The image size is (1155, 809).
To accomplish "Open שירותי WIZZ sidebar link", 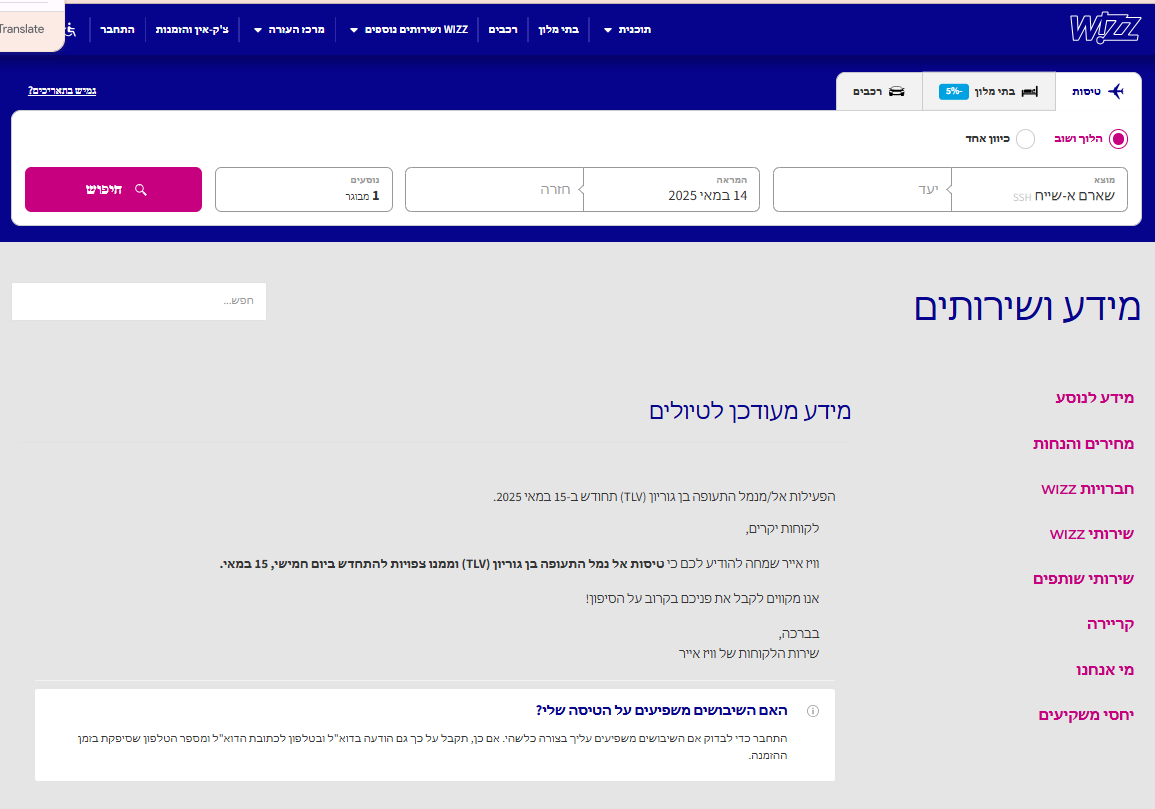I will click(x=1092, y=533).
